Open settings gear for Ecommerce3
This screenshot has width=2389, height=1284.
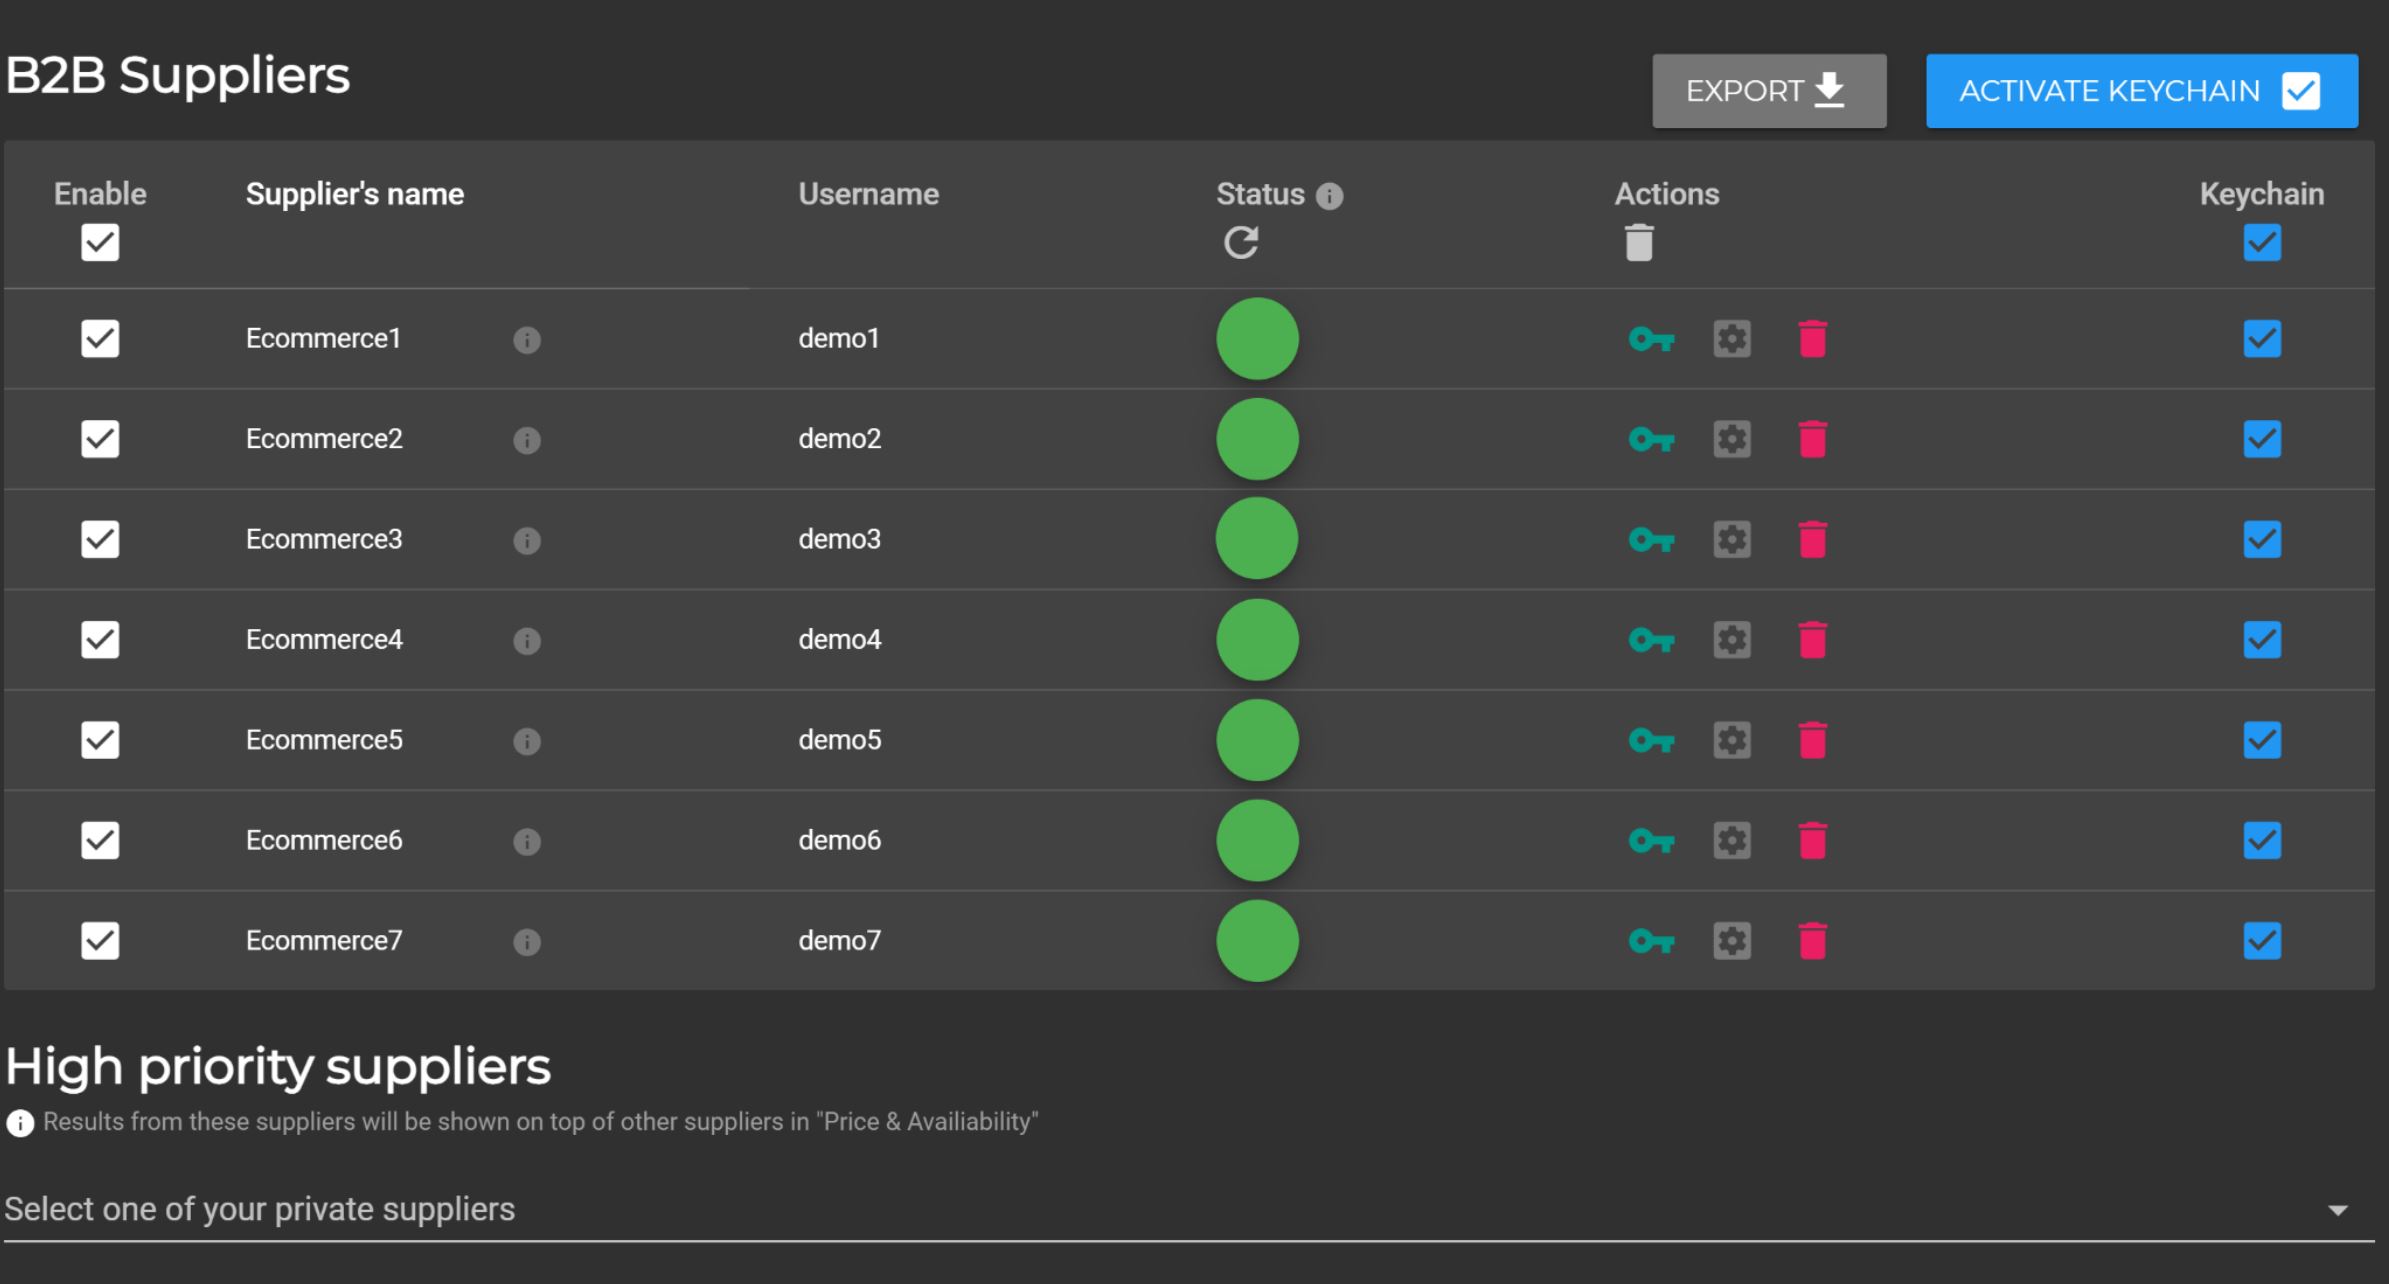(1732, 540)
